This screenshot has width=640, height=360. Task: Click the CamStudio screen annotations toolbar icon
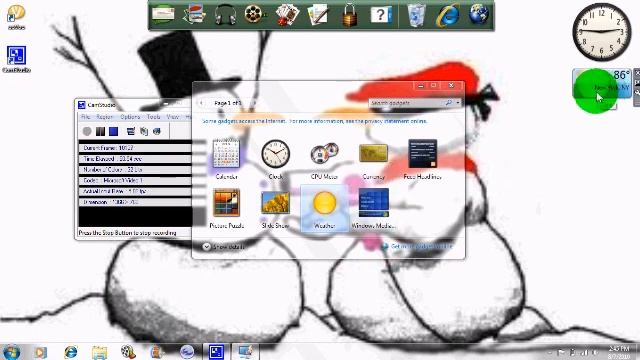144,131
